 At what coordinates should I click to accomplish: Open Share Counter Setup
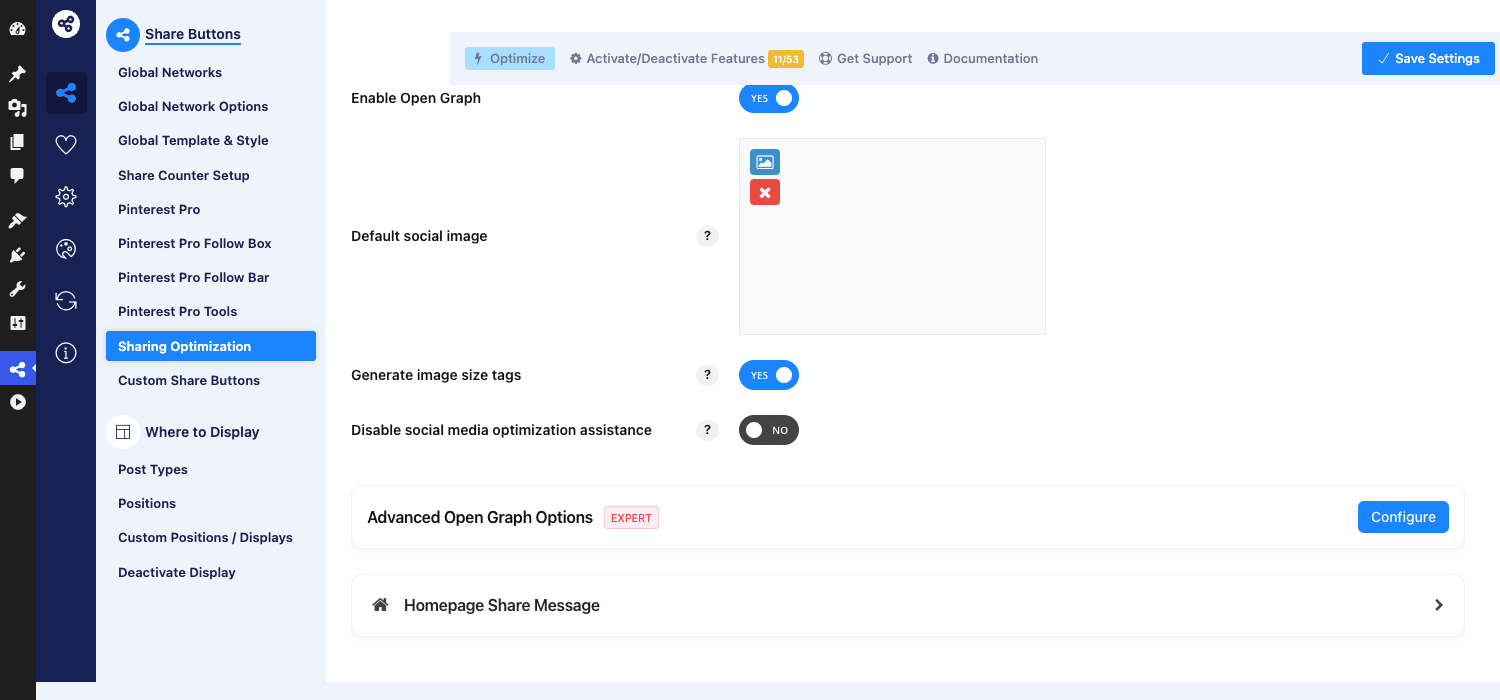click(184, 175)
